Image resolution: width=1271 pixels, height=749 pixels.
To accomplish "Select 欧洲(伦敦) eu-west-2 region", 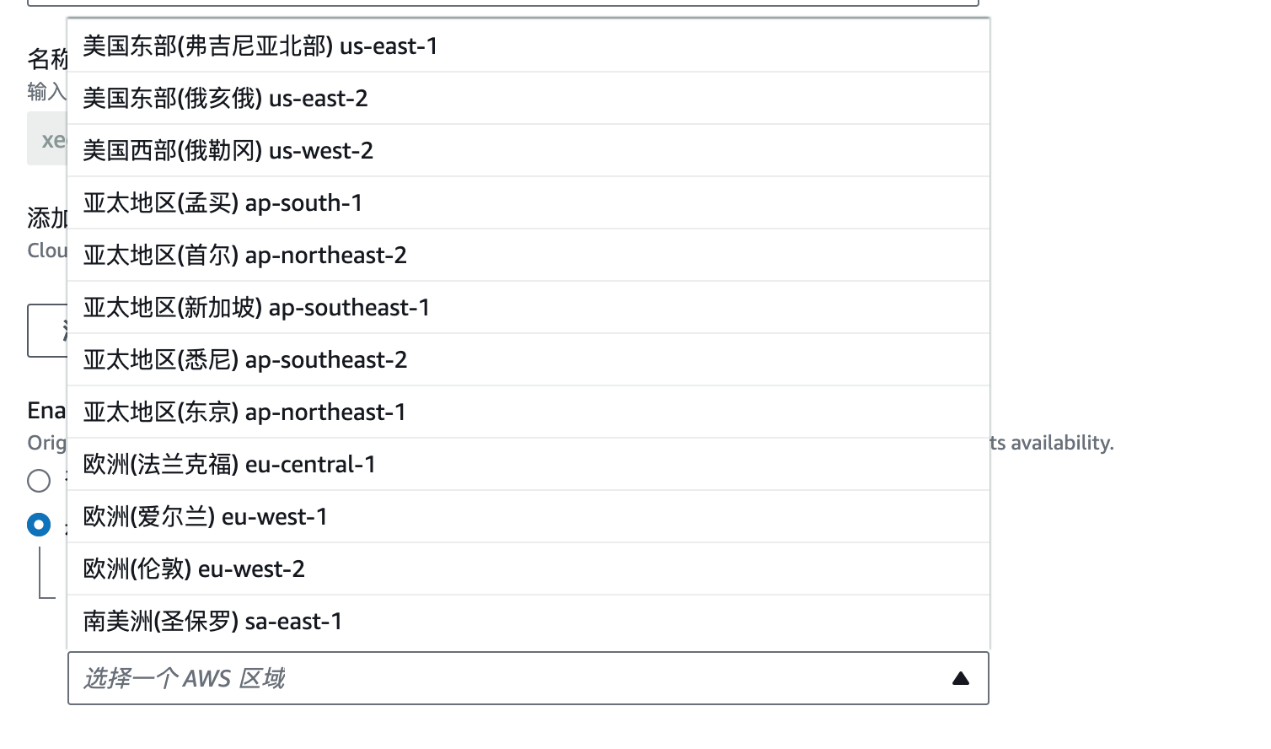I will (x=528, y=569).
